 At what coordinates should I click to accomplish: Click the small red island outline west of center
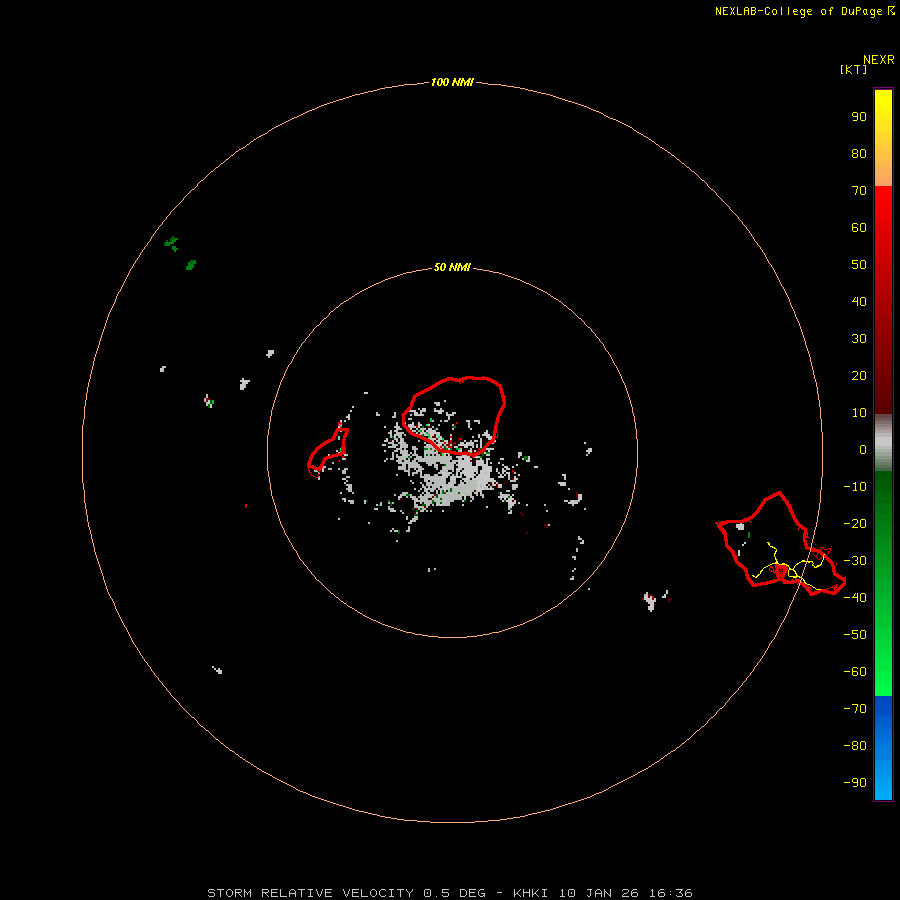[x=328, y=452]
